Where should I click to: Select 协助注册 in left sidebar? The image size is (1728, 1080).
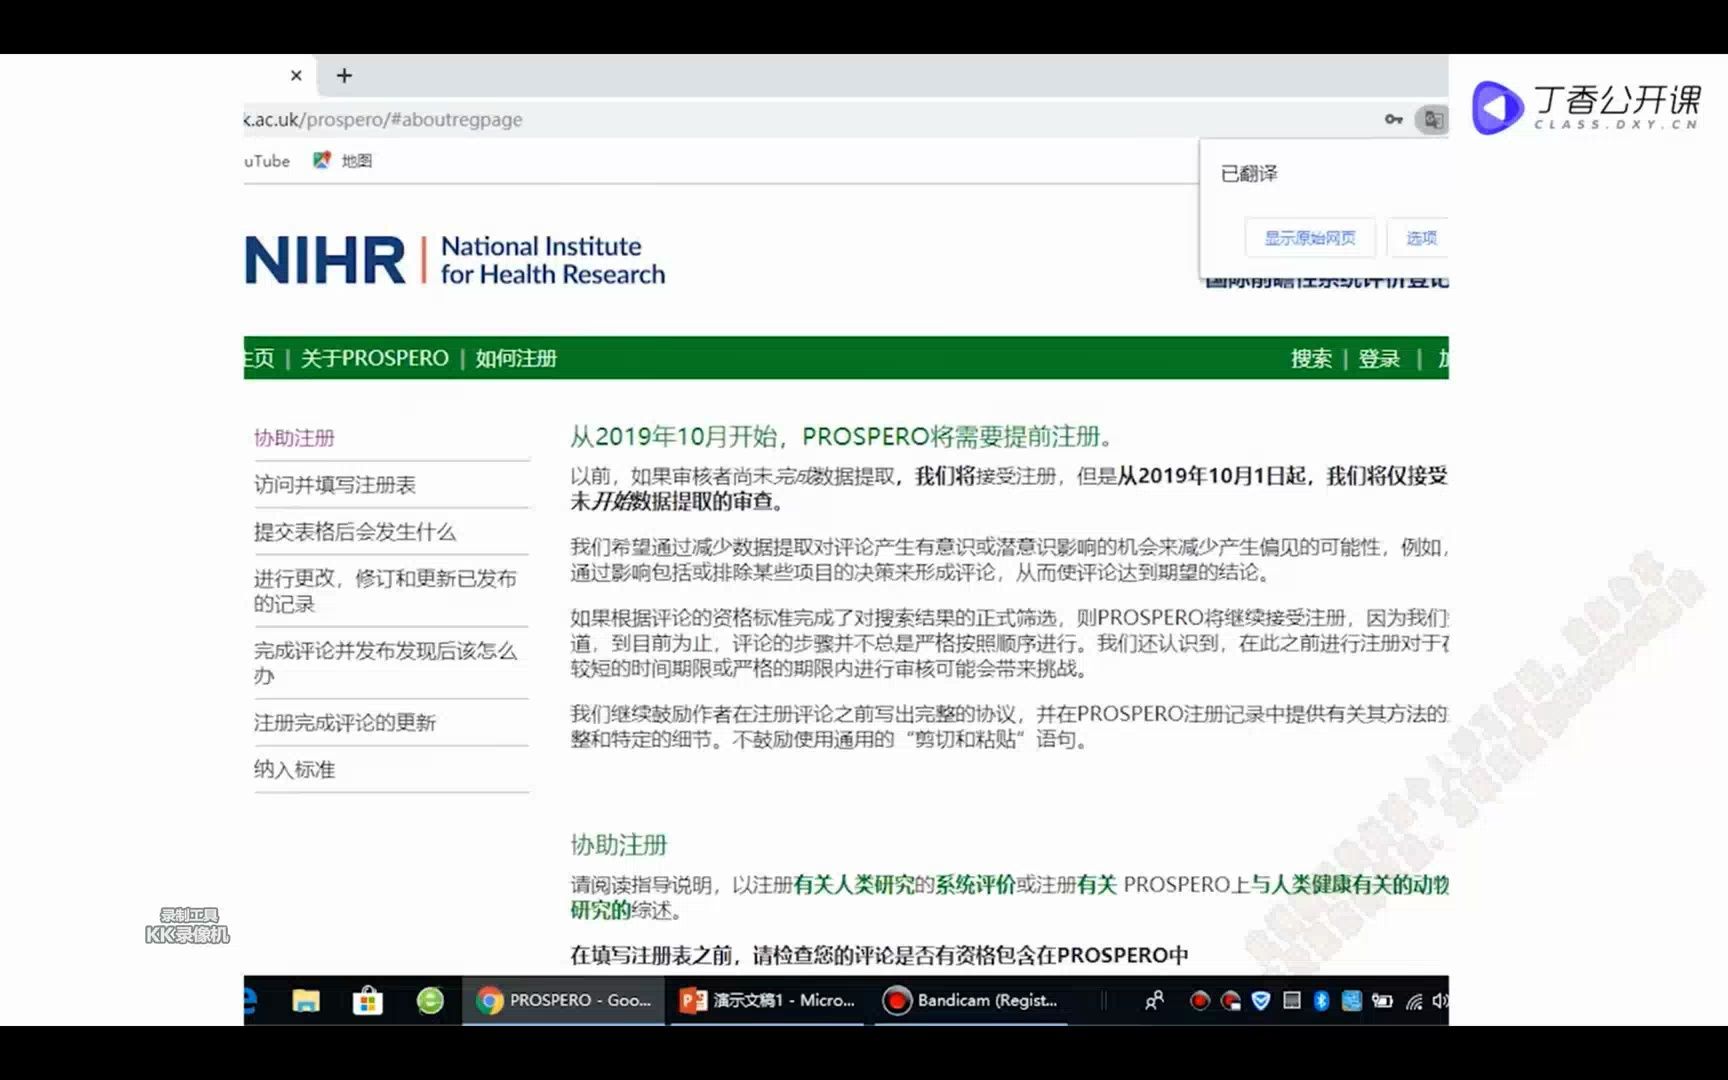pos(294,438)
